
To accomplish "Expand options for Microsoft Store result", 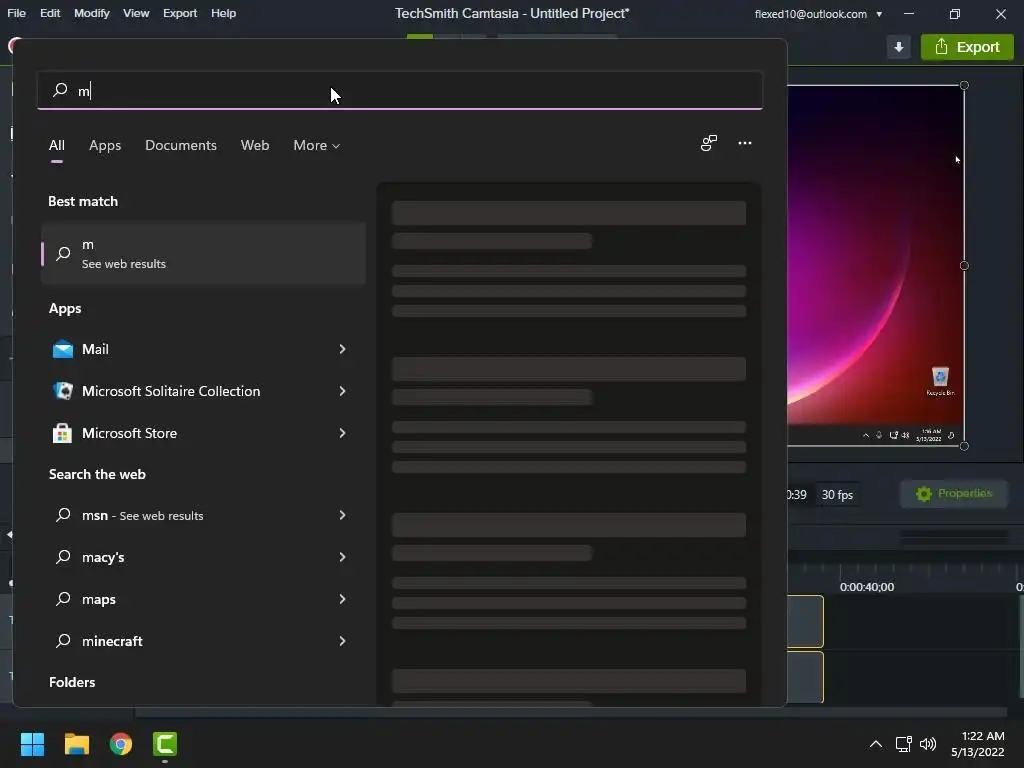I will point(342,433).
